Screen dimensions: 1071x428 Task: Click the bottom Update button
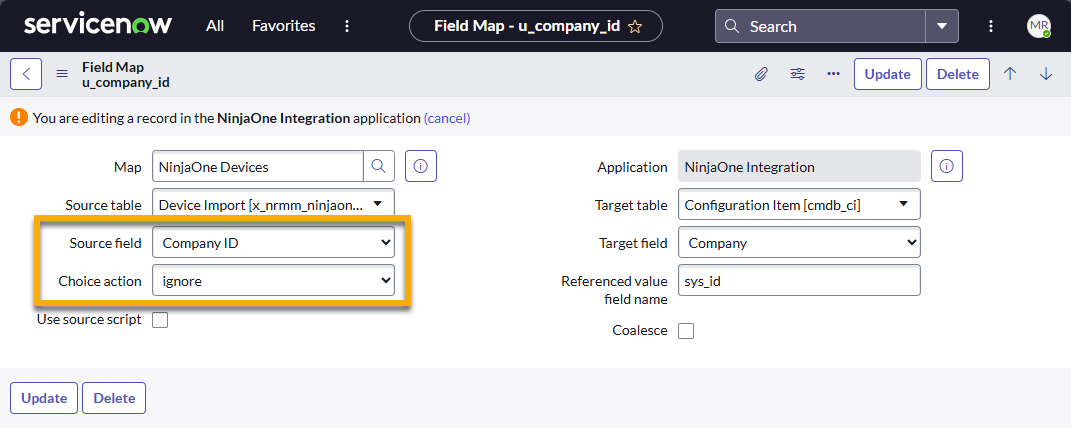tap(44, 398)
